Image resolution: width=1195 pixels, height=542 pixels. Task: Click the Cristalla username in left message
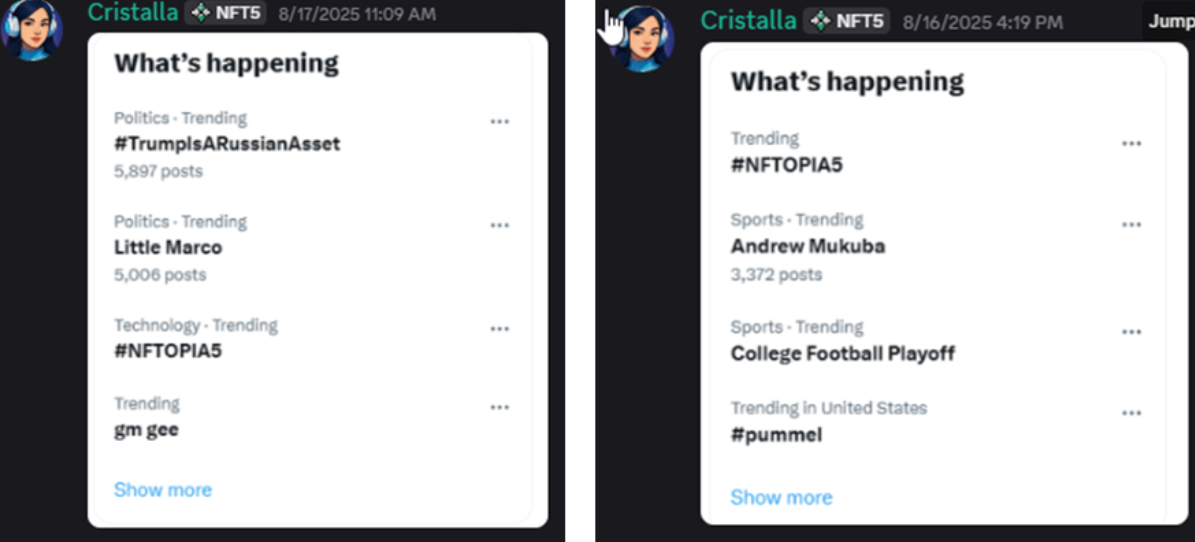point(132,13)
